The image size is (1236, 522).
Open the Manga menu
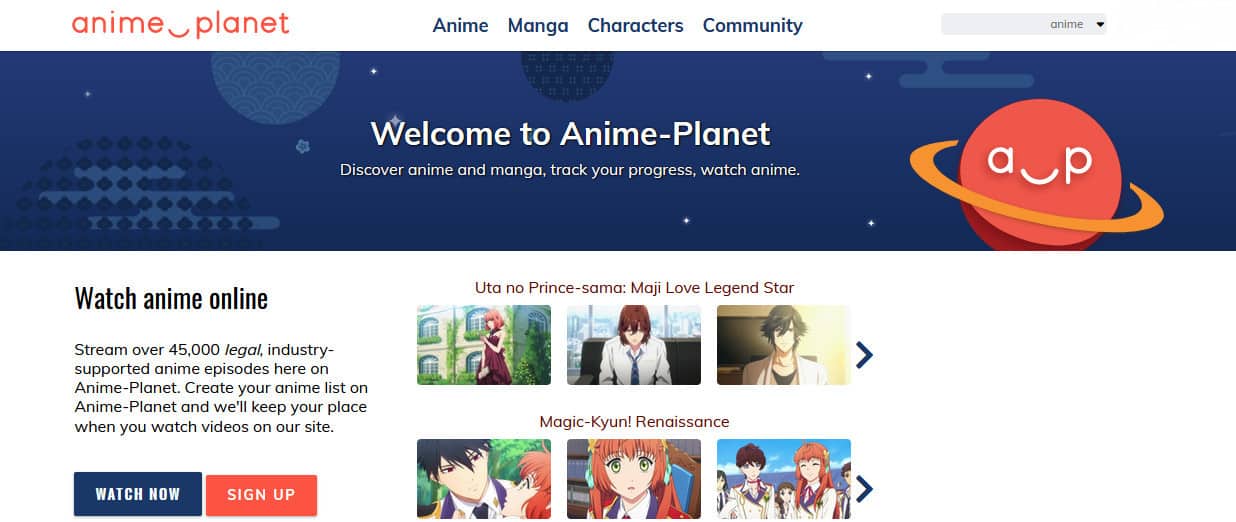tap(538, 25)
